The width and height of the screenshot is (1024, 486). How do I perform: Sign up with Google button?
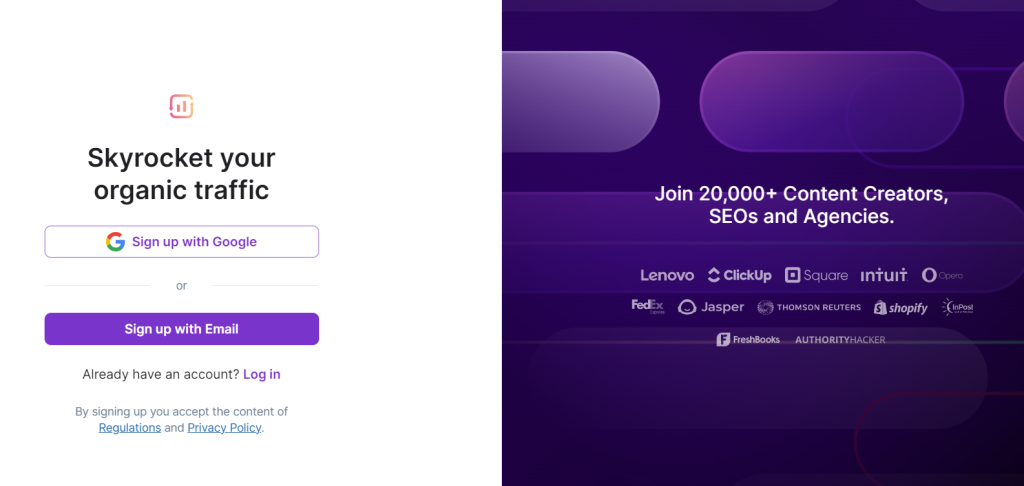pyautogui.click(x=182, y=242)
